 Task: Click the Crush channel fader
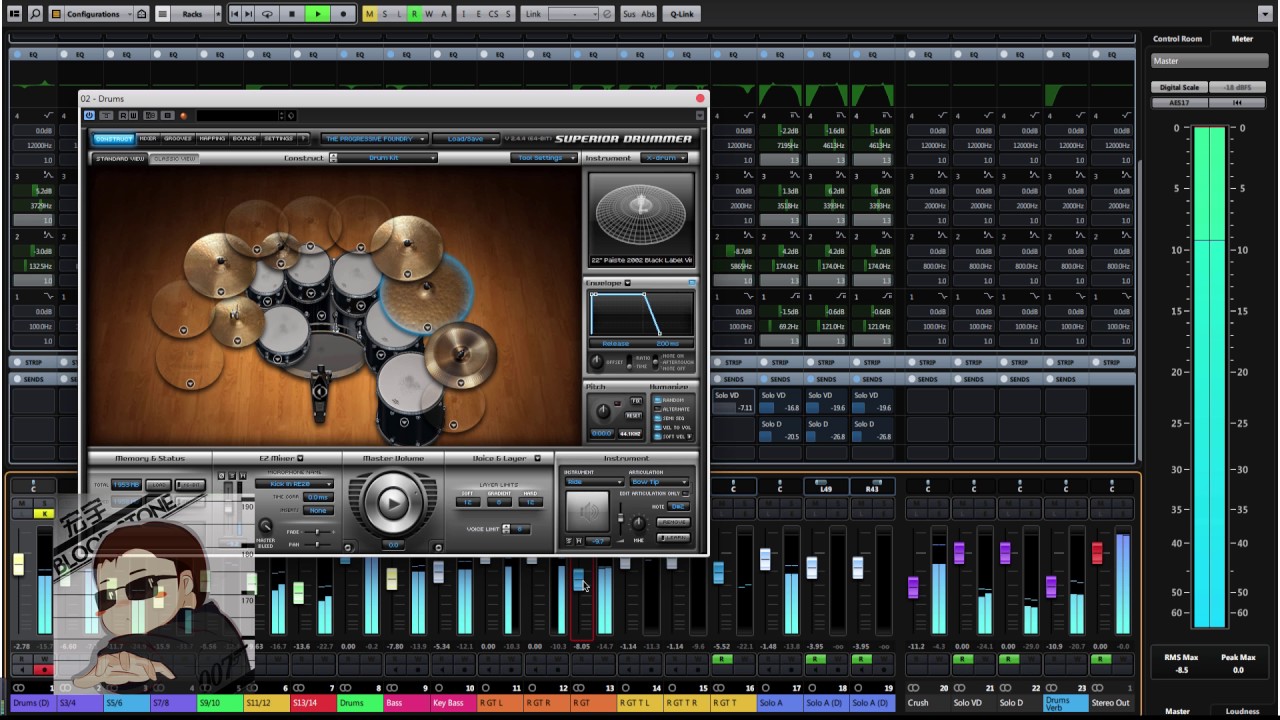click(913, 586)
